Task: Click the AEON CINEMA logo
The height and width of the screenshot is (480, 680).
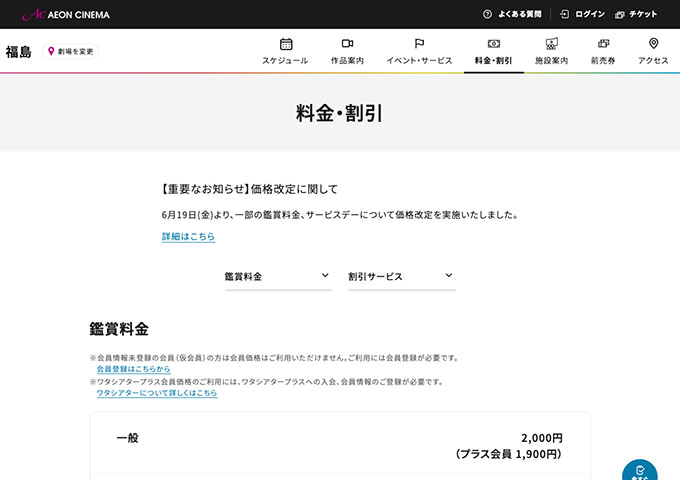Action: tap(66, 15)
